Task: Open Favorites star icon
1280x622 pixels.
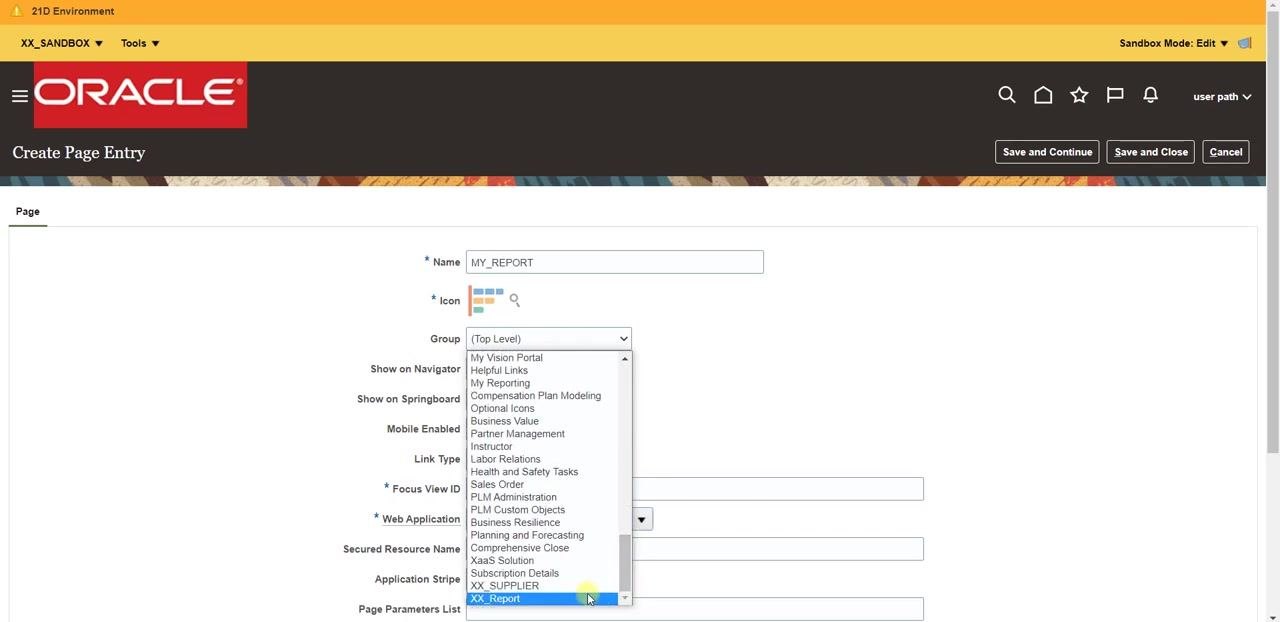Action: 1079,95
